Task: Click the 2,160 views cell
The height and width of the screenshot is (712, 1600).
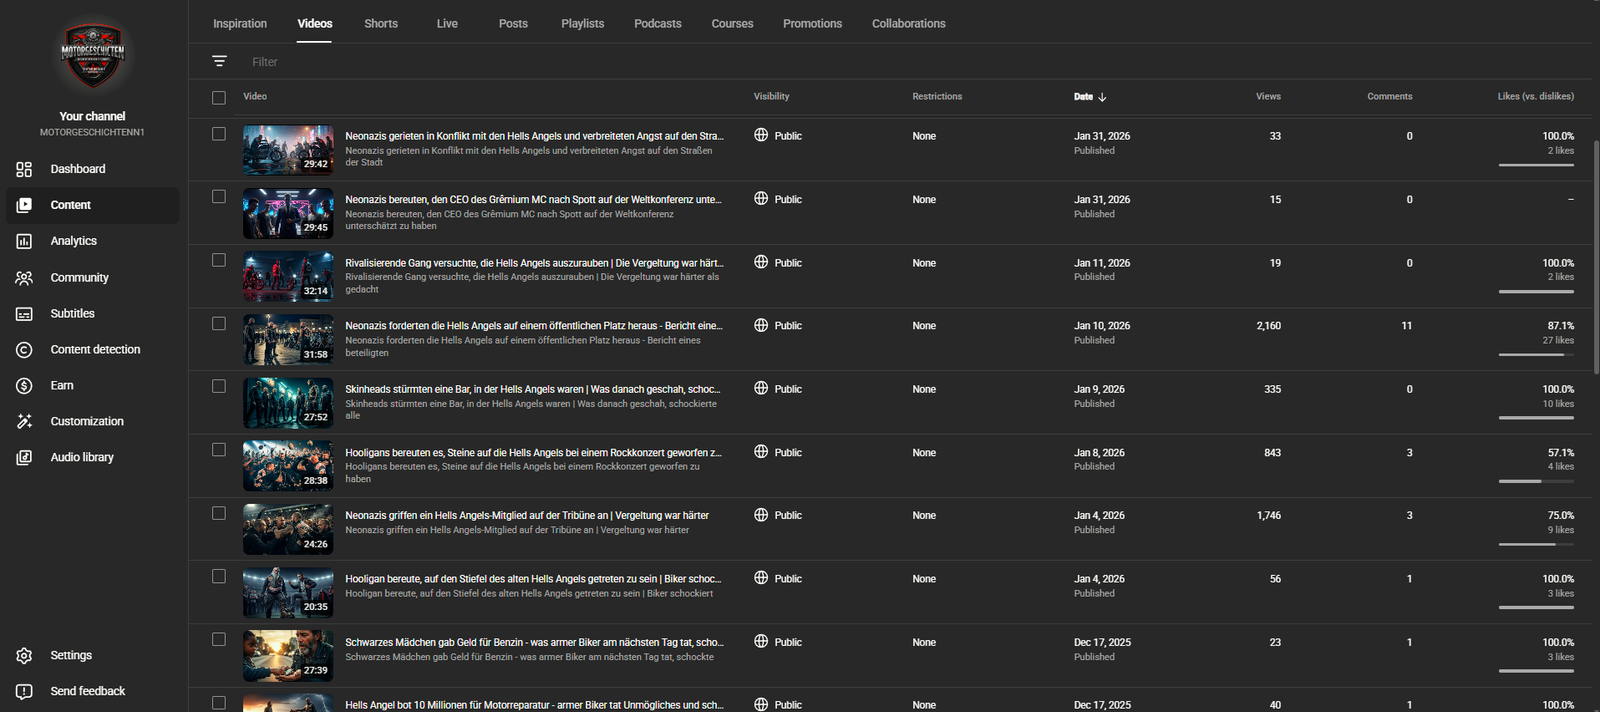Action: (x=1268, y=326)
